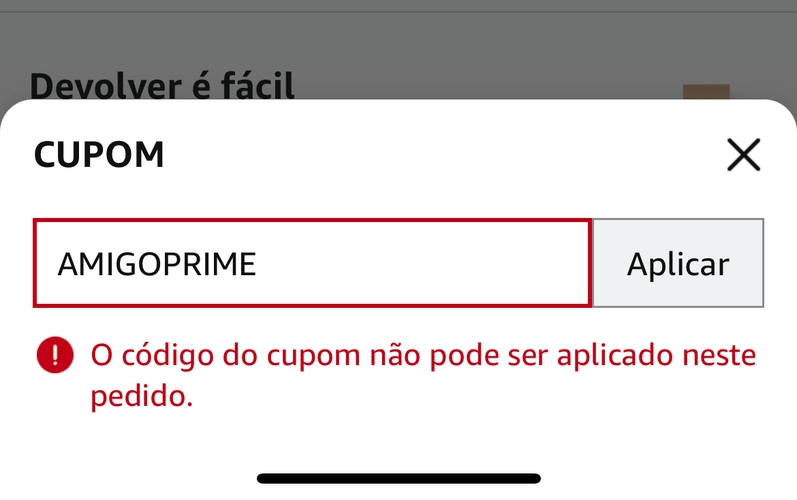Tap the home indicator bar
797x500 pixels.
pos(398,479)
